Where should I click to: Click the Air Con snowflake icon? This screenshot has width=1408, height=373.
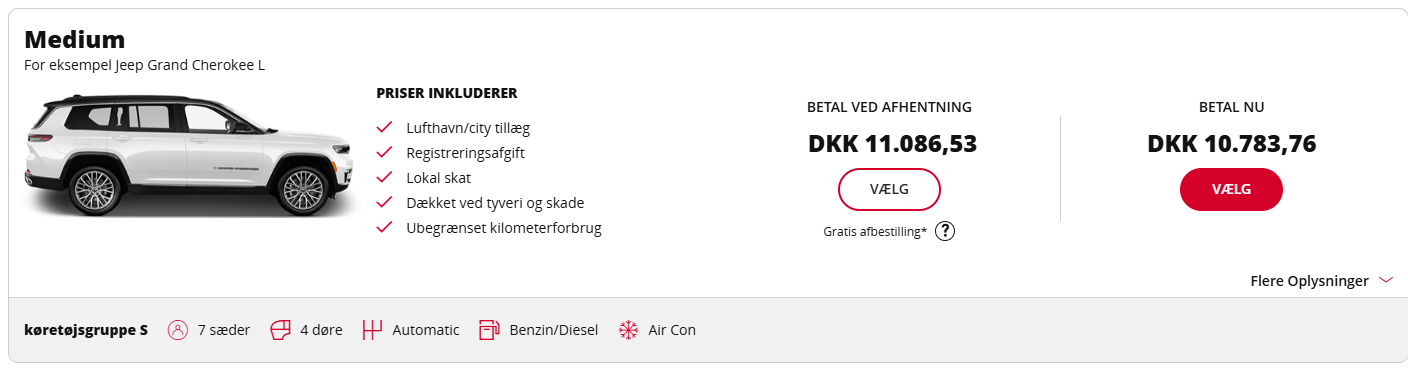[628, 330]
